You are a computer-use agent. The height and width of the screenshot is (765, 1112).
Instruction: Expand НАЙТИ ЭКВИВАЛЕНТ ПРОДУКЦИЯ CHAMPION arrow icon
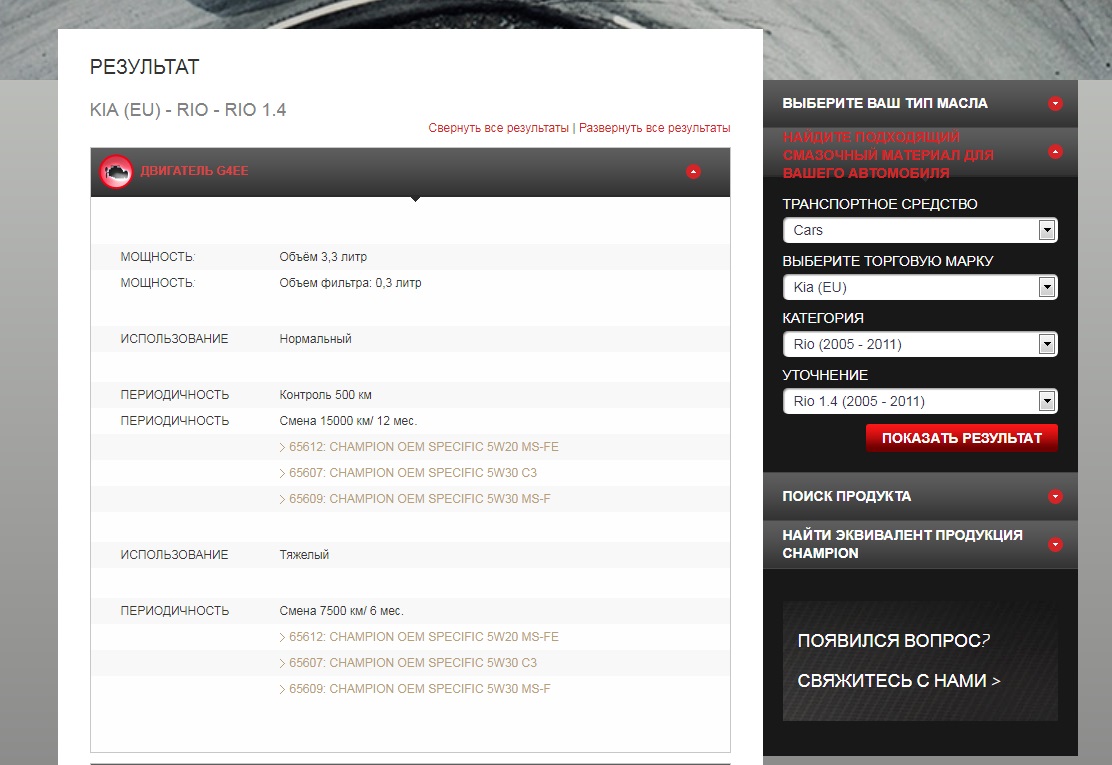click(1055, 545)
